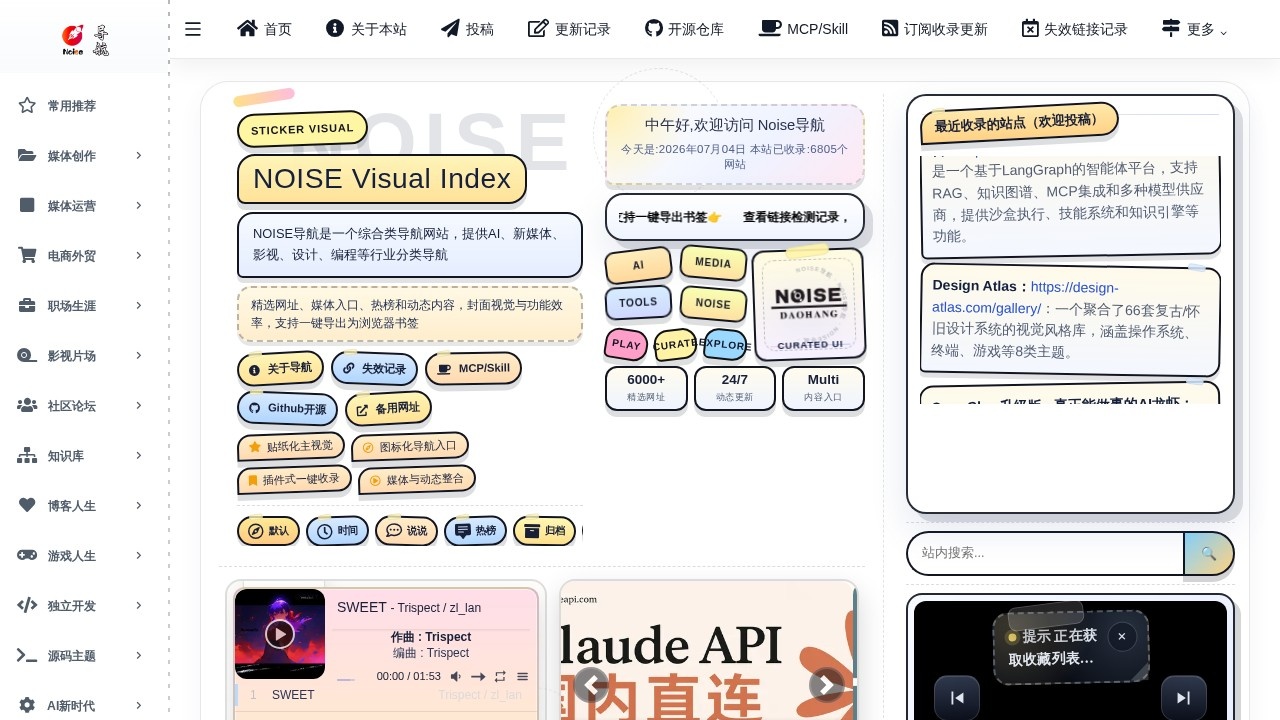The width and height of the screenshot is (1280, 720).
Task: Click the Noise site logo
Action: pos(85,40)
